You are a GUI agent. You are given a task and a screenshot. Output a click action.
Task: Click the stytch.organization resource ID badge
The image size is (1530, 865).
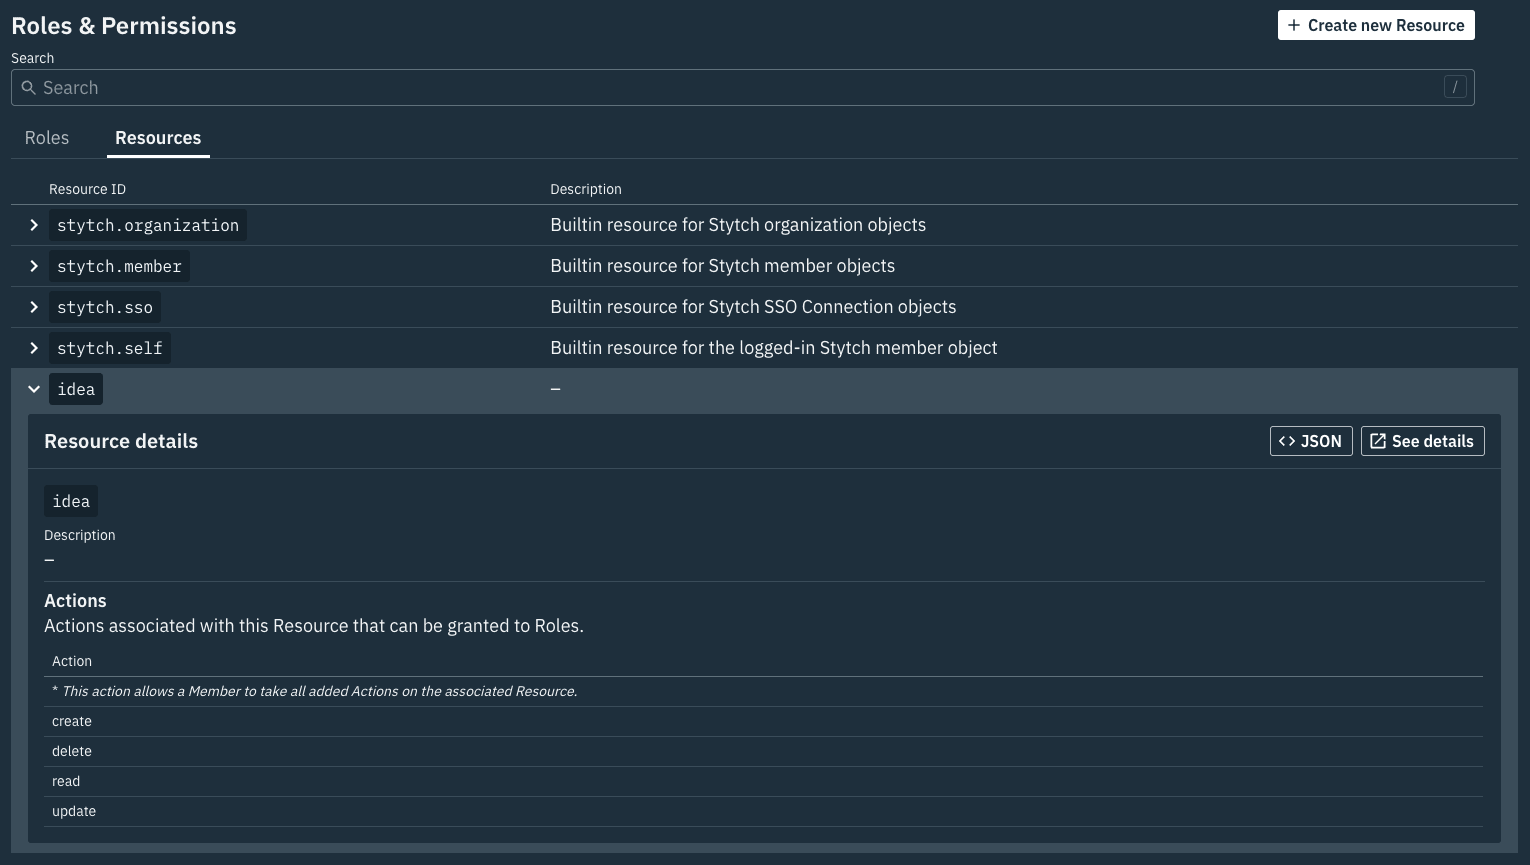[147, 225]
